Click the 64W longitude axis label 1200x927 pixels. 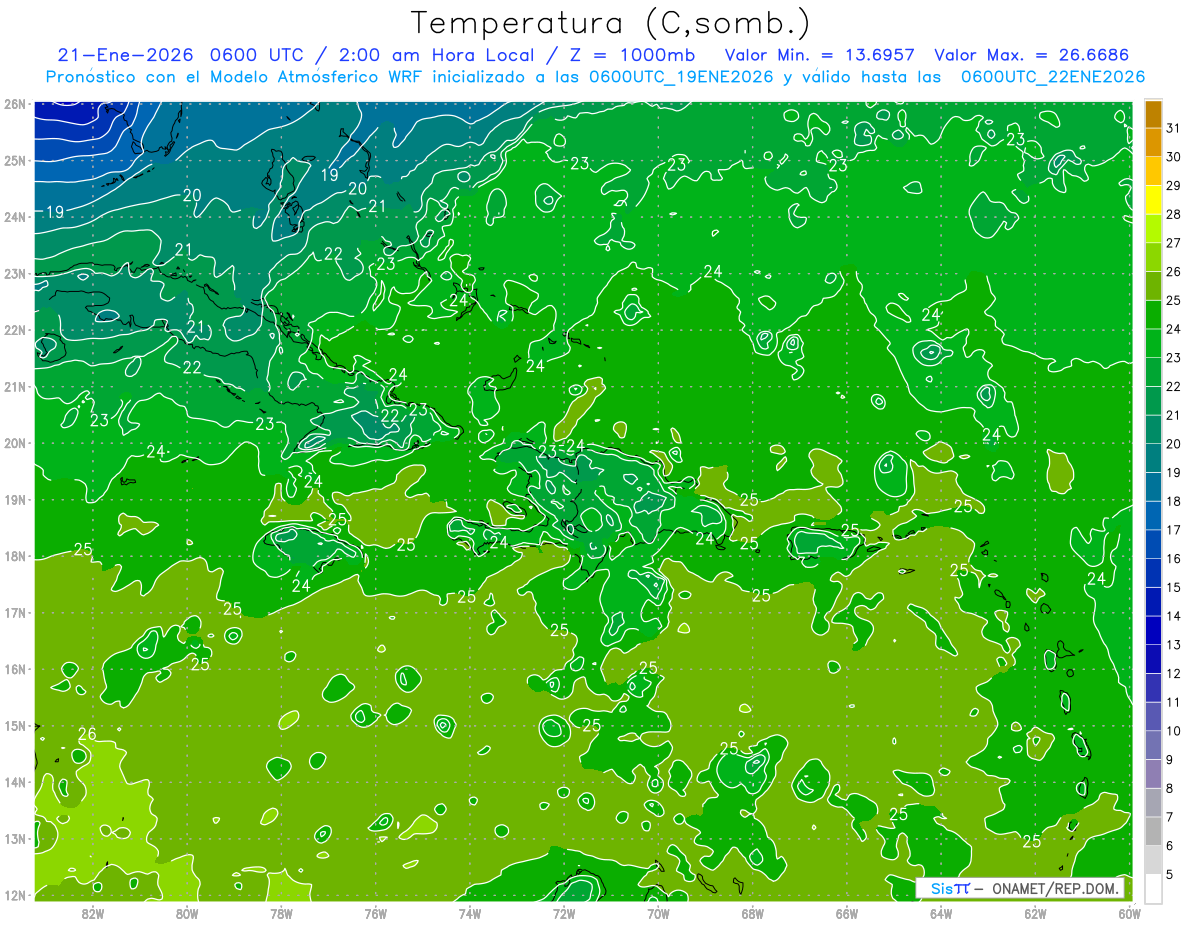pos(941,913)
